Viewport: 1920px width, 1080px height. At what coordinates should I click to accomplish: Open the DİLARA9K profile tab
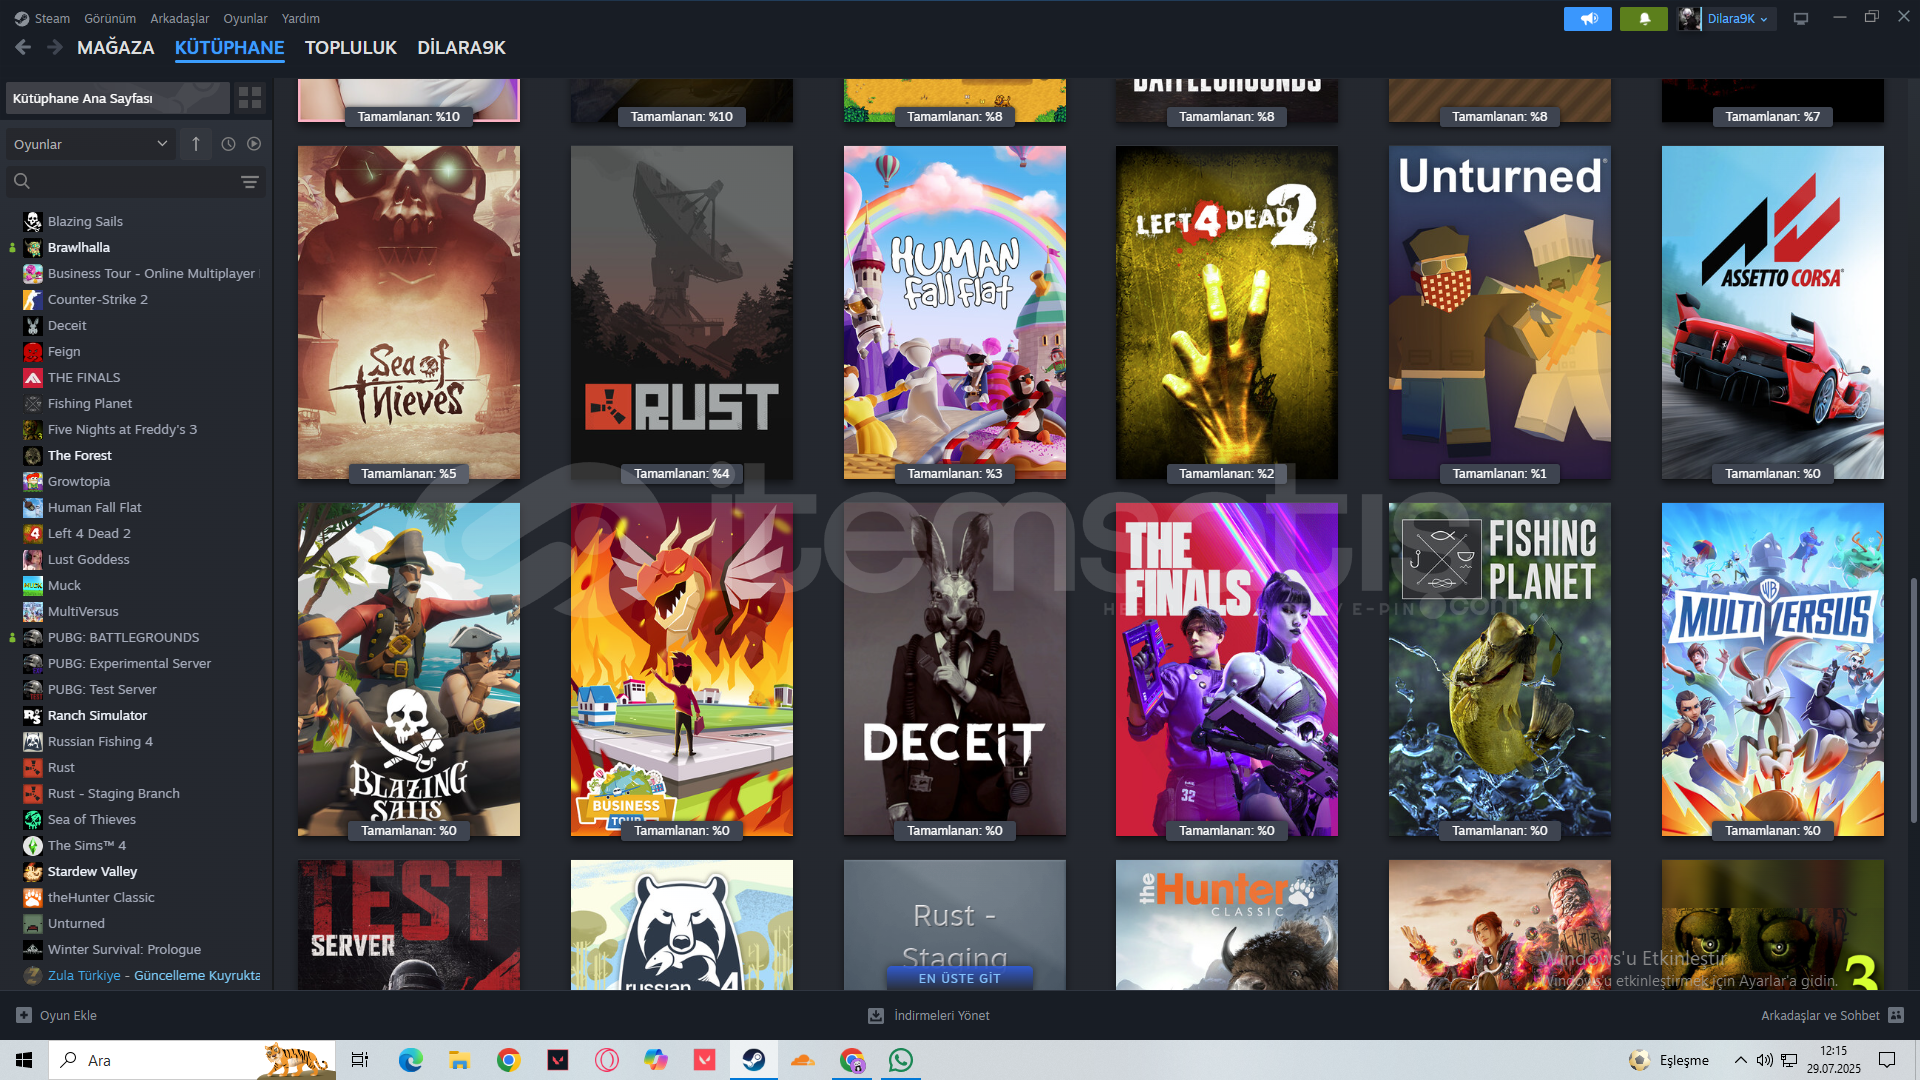coord(461,47)
